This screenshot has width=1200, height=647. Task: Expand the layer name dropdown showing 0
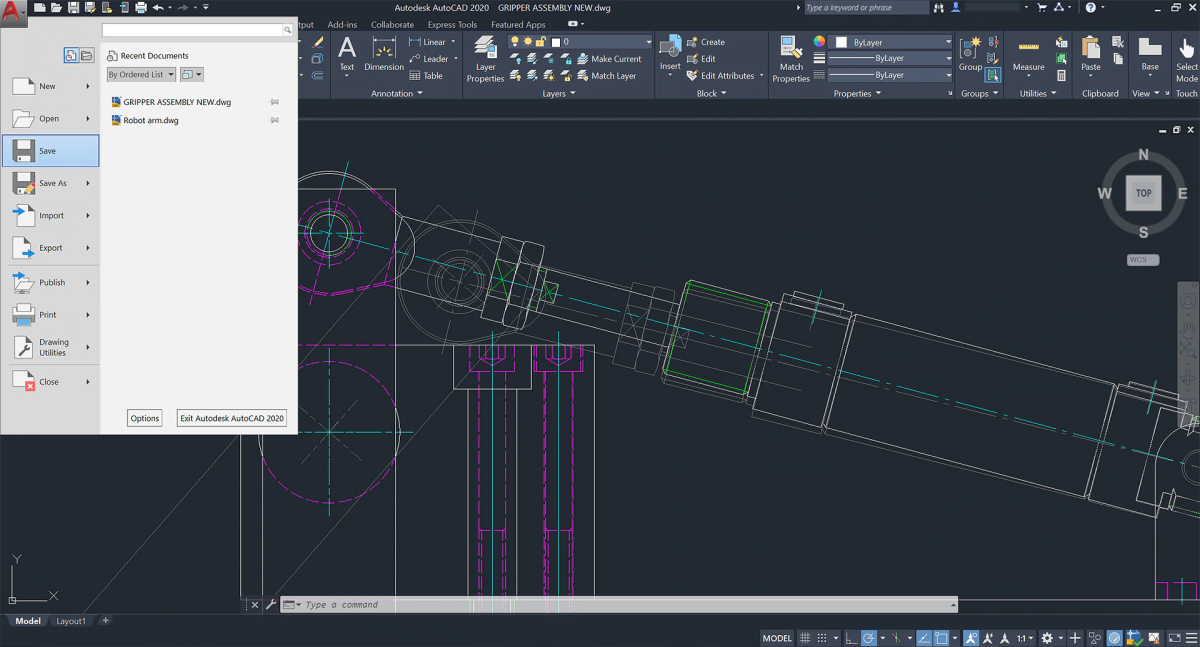tap(648, 42)
